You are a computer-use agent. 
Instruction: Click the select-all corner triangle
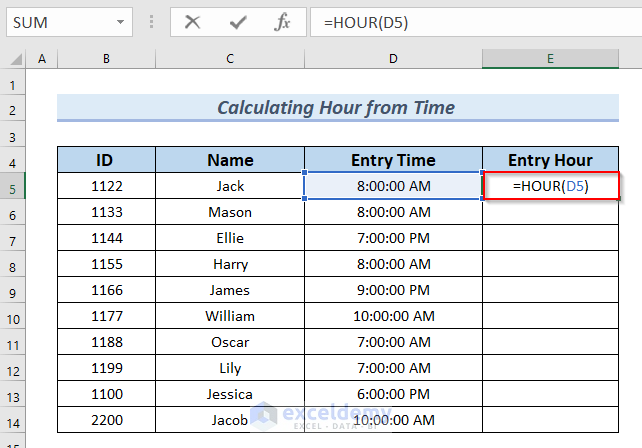tap(16, 60)
